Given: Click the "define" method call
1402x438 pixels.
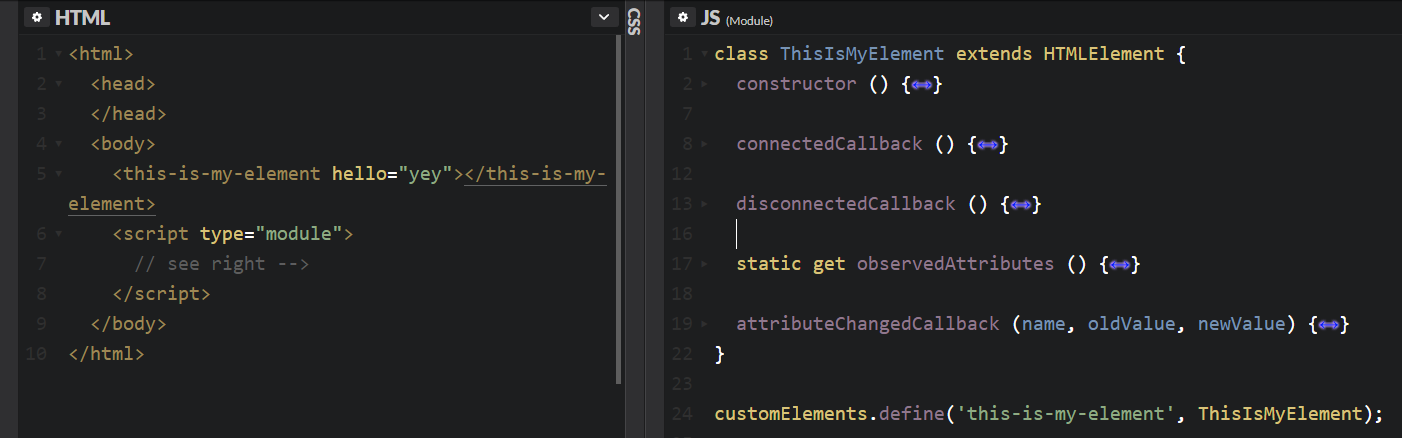Looking at the screenshot, I should pos(912,414).
